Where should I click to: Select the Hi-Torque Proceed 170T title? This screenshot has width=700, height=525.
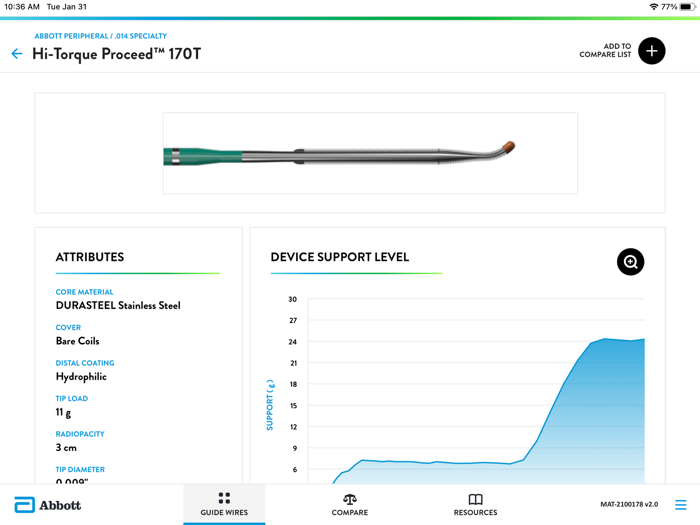click(117, 54)
